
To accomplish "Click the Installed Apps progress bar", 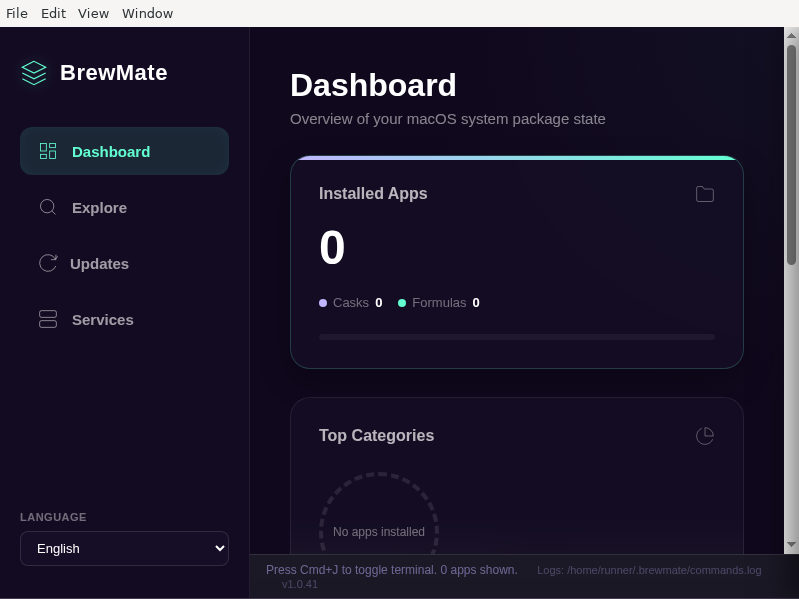I will coord(517,337).
